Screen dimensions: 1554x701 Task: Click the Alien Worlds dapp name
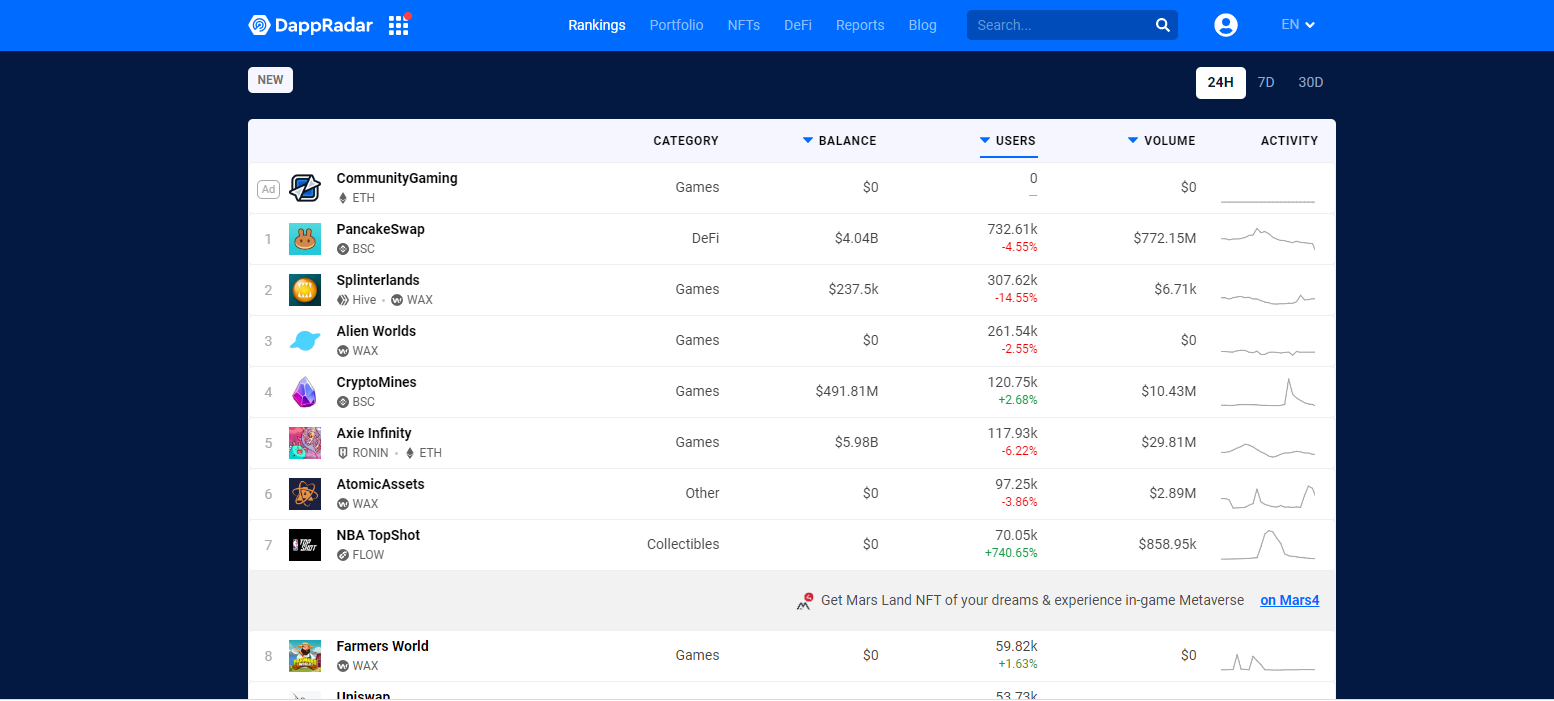pos(376,331)
